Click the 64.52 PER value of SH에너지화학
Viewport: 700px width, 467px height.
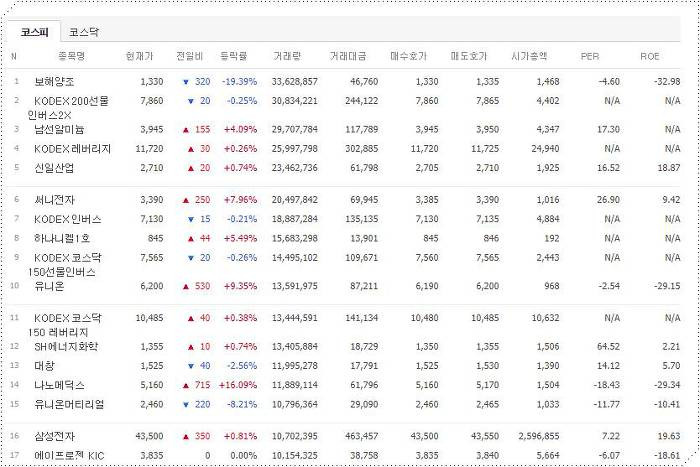click(608, 346)
